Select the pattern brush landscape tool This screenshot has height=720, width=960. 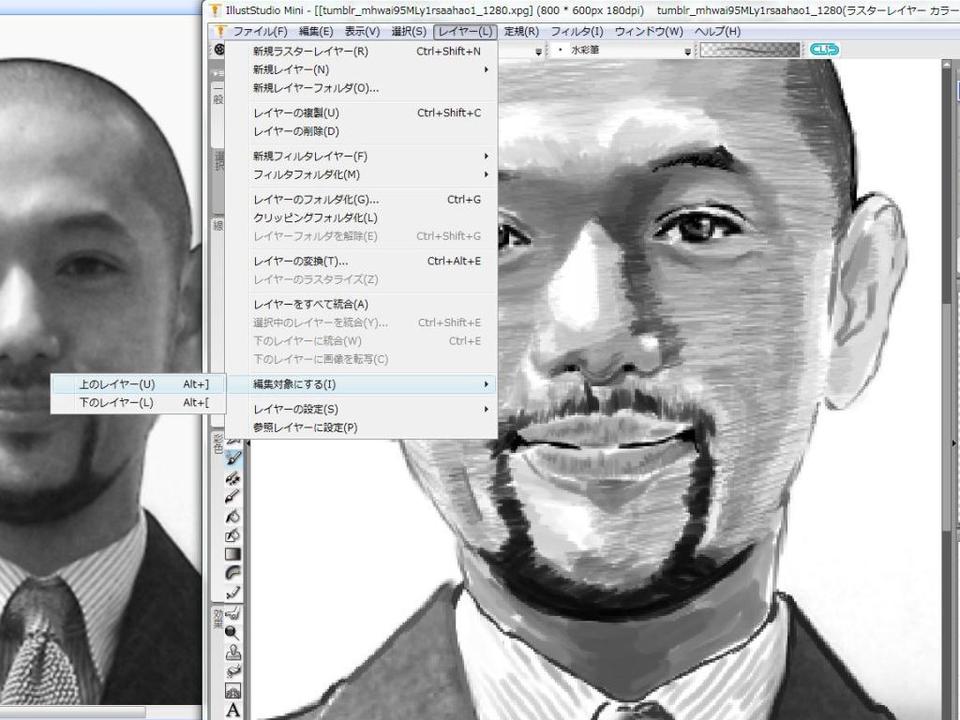(x=233, y=691)
